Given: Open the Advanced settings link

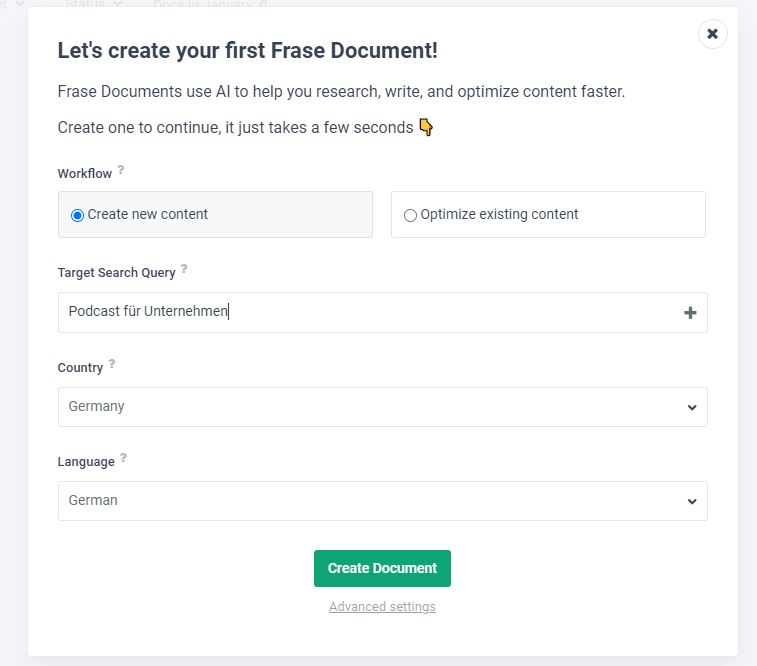Looking at the screenshot, I should pos(382,607).
